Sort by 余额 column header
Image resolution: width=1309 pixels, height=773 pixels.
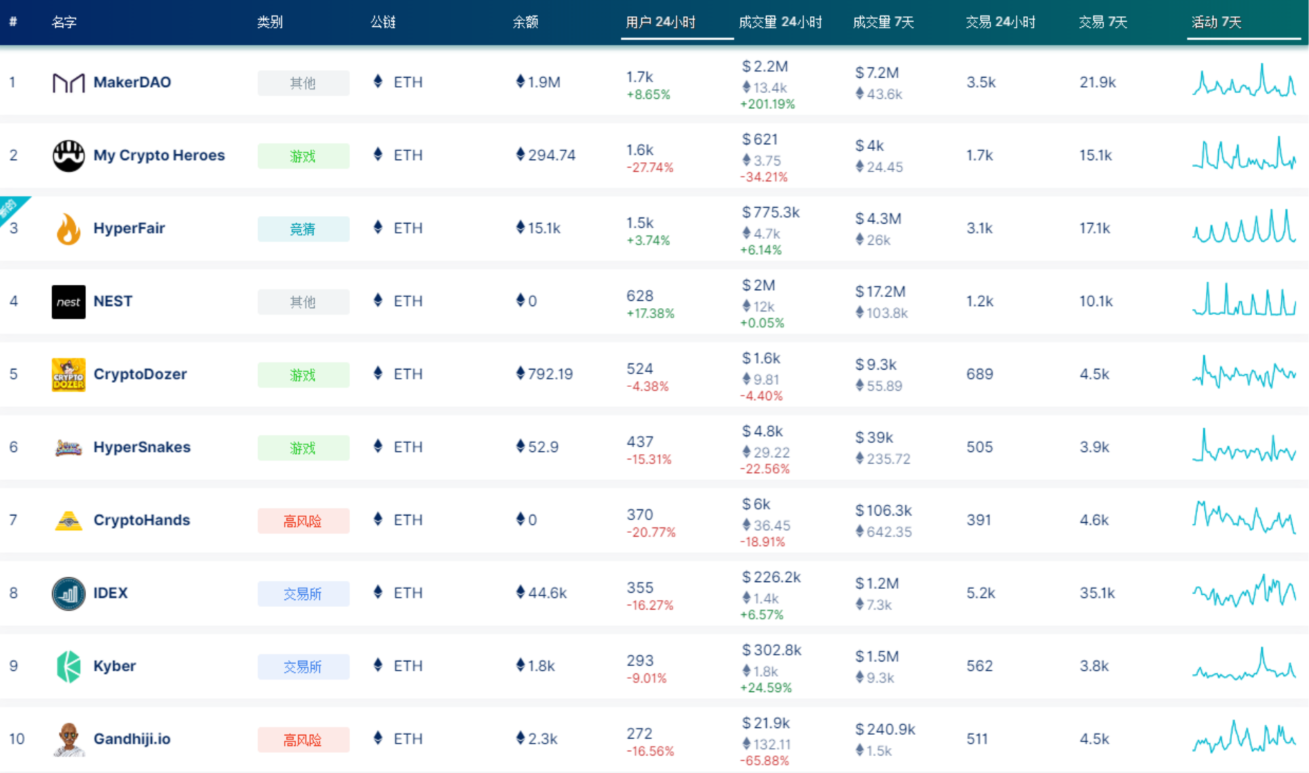click(526, 22)
